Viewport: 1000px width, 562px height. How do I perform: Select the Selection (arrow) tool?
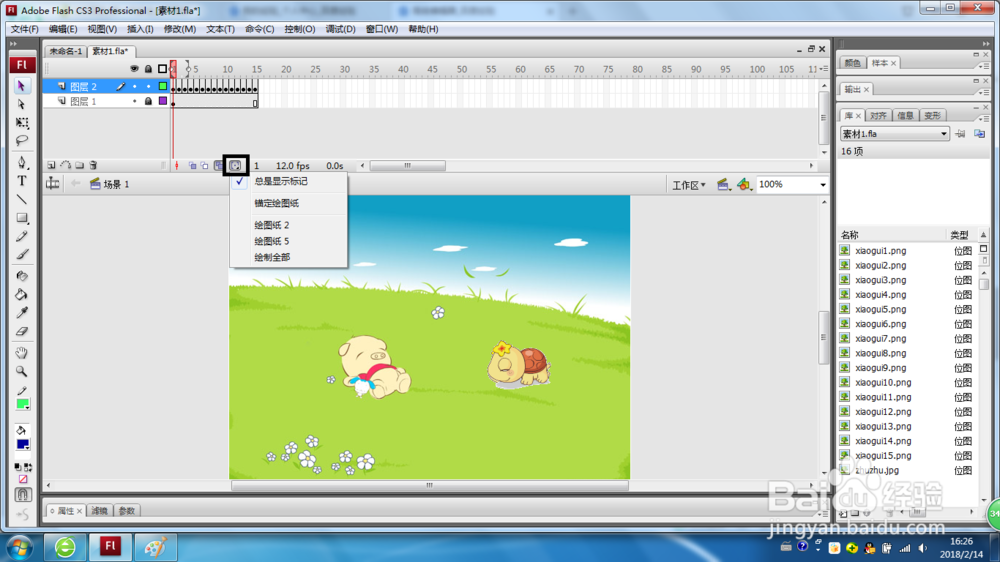22,86
